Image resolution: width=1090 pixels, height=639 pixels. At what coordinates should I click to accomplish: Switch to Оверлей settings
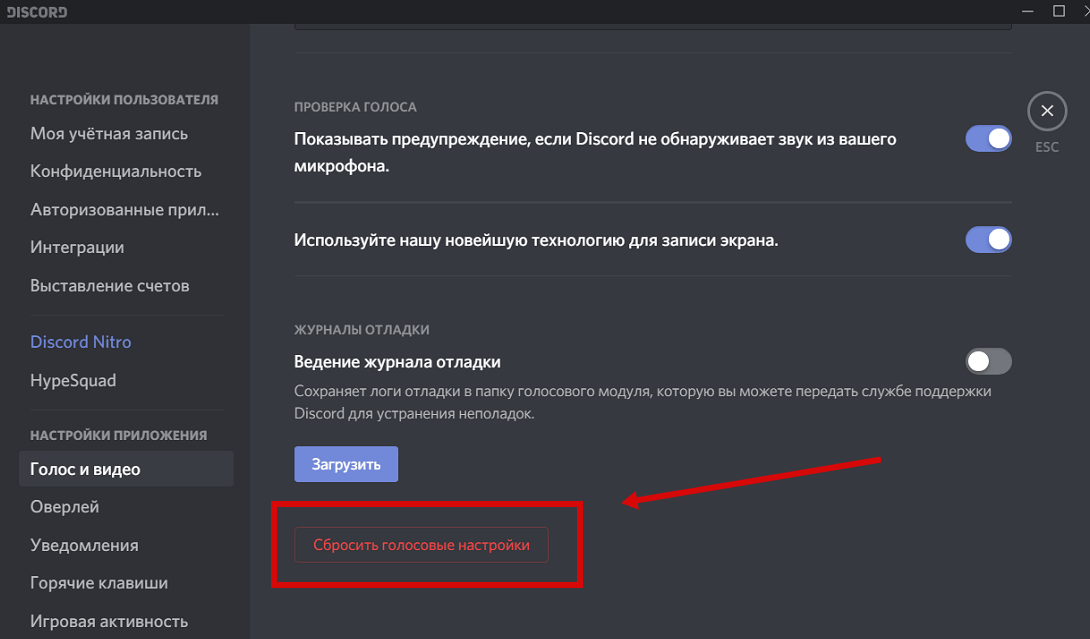[65, 507]
